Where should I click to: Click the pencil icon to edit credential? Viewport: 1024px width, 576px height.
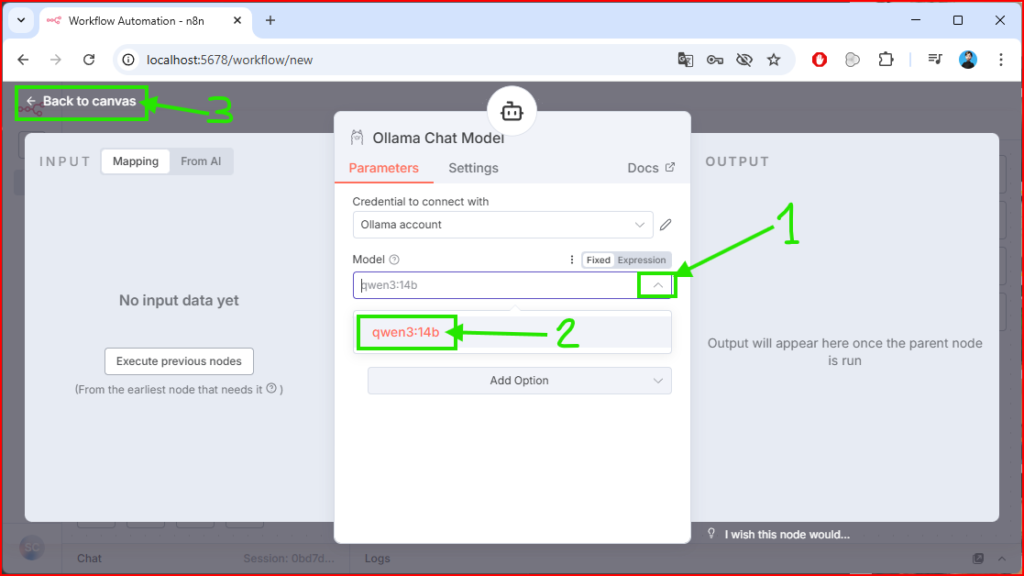click(x=665, y=225)
